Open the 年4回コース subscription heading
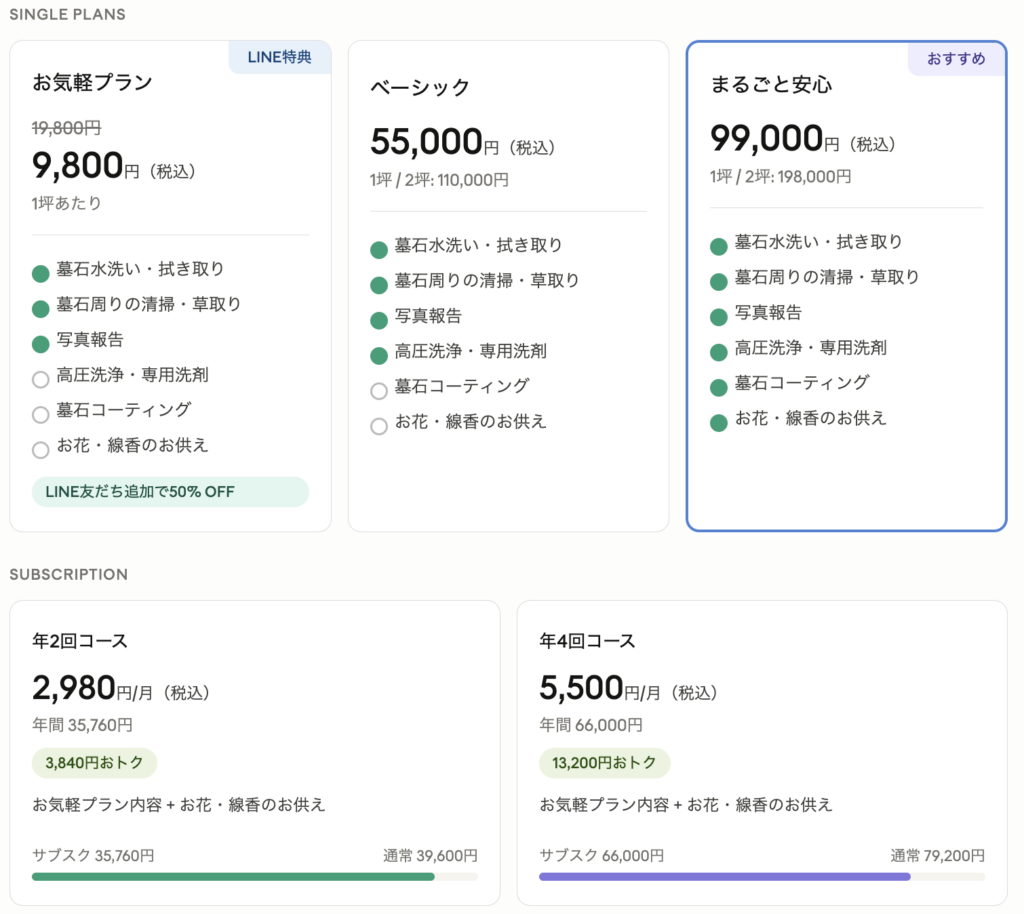 pos(587,641)
